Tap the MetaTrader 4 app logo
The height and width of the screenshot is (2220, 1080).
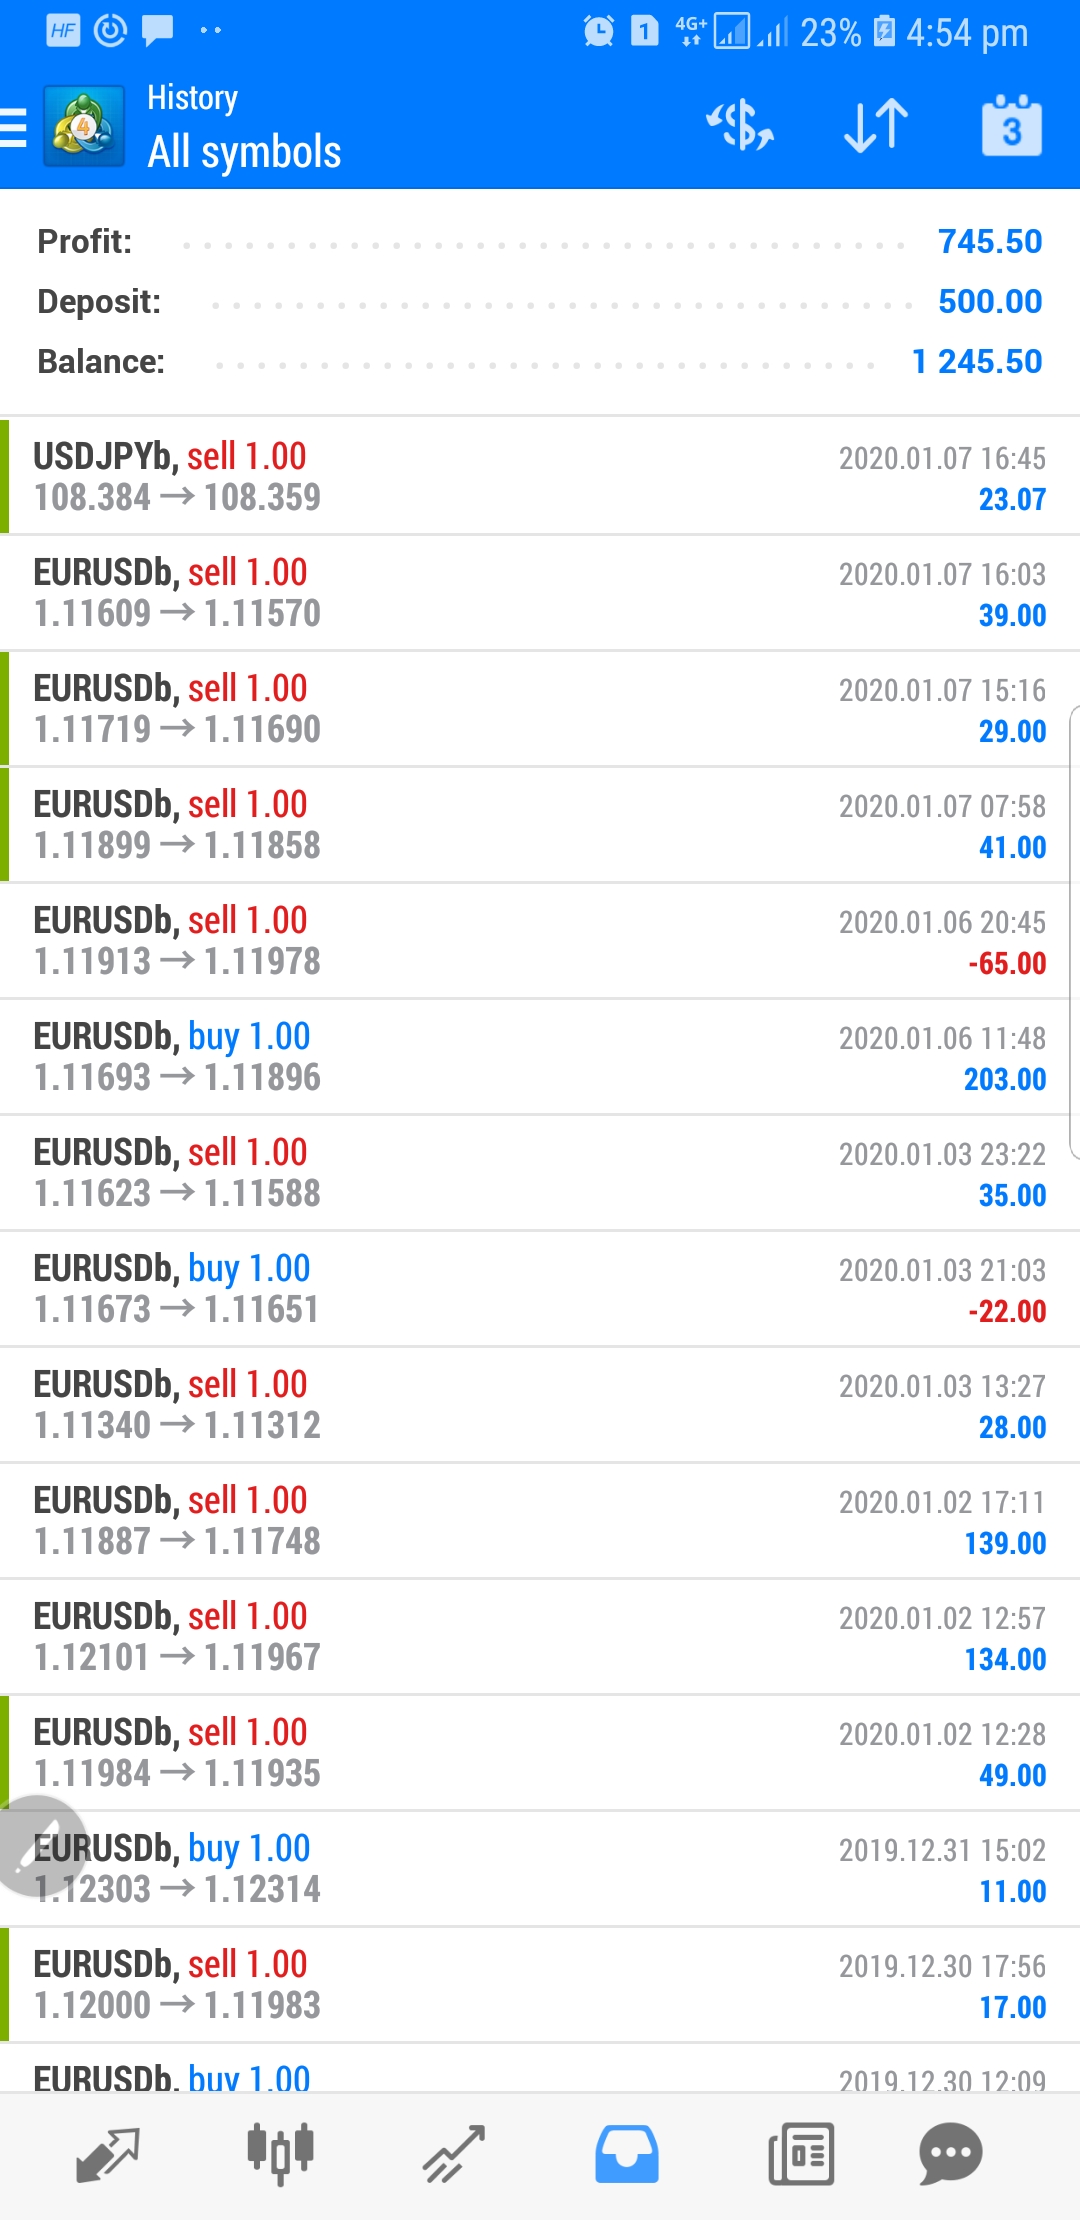[x=84, y=126]
